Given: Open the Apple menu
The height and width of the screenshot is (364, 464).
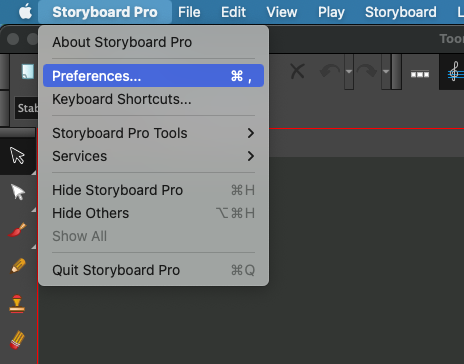Looking at the screenshot, I should (25, 12).
